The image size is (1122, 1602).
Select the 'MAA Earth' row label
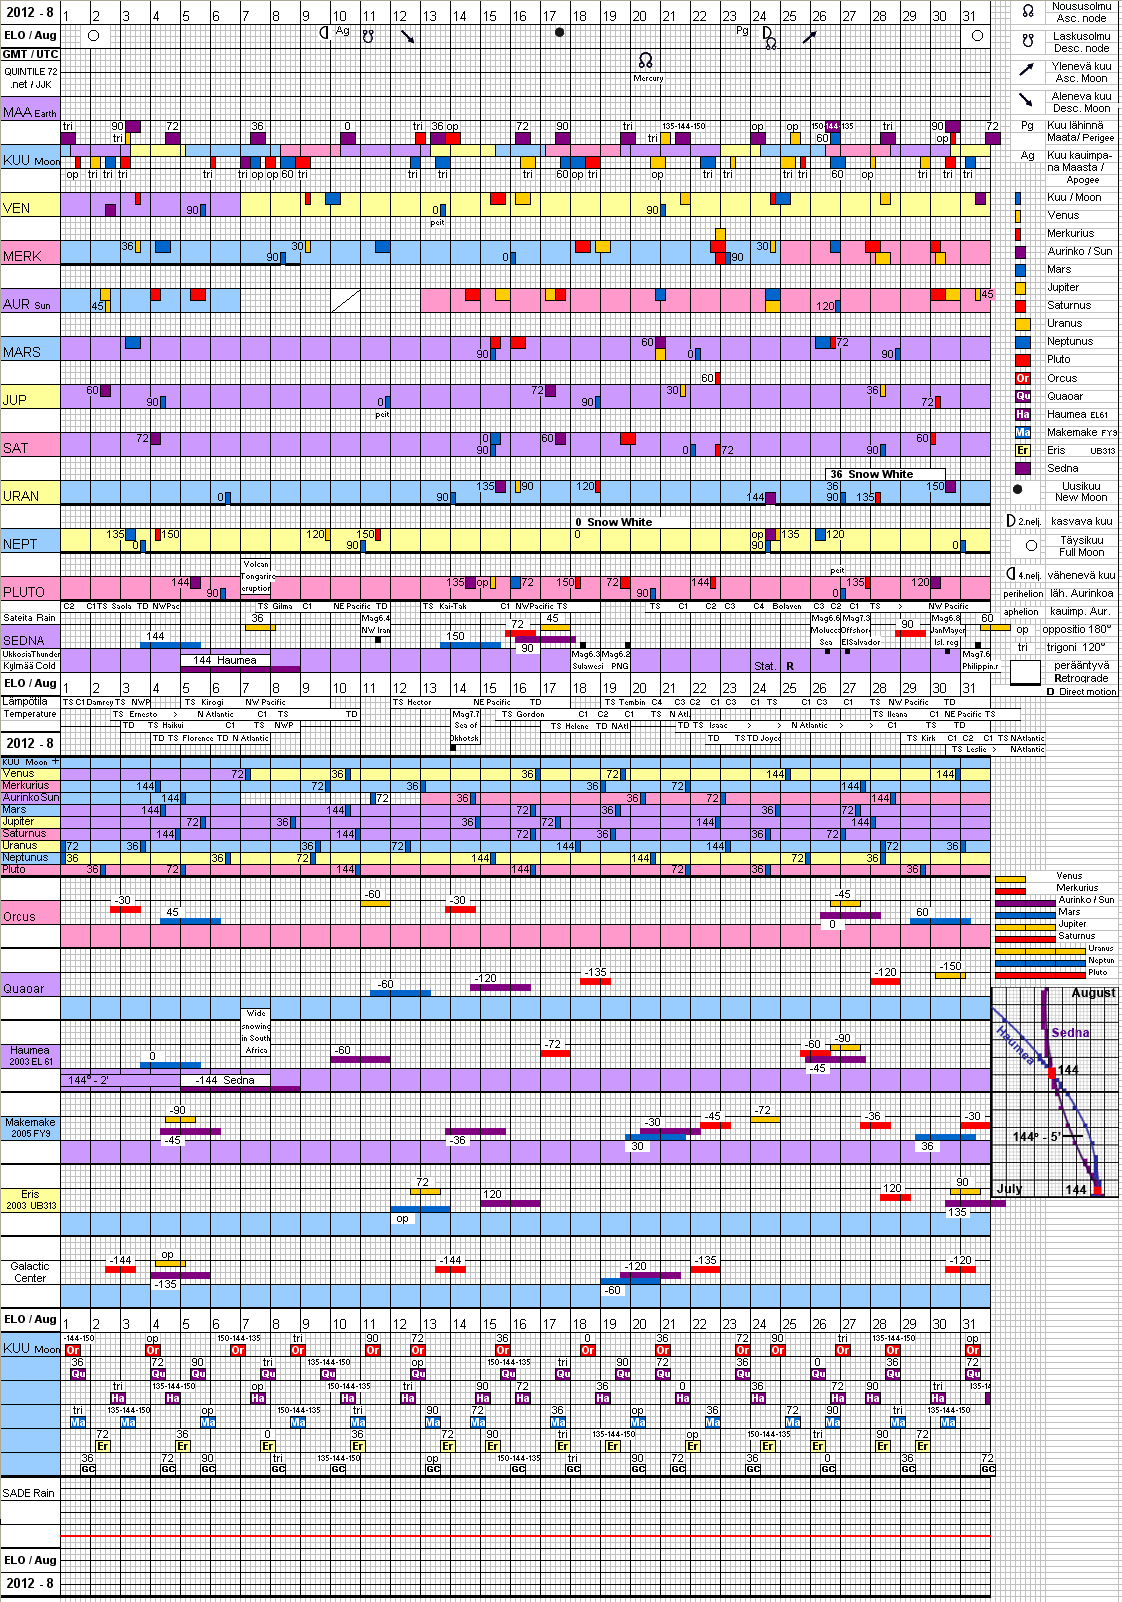pos(30,112)
